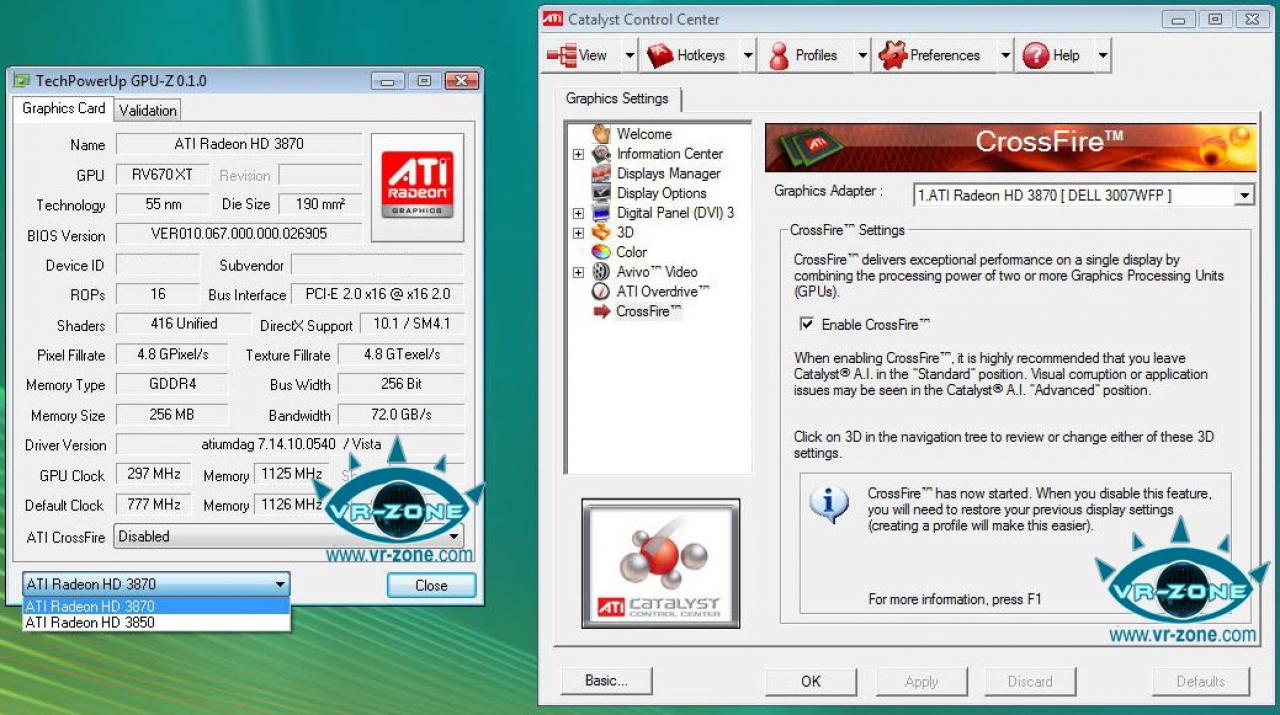Switch to the Validation tab in GPU-Z

click(148, 111)
